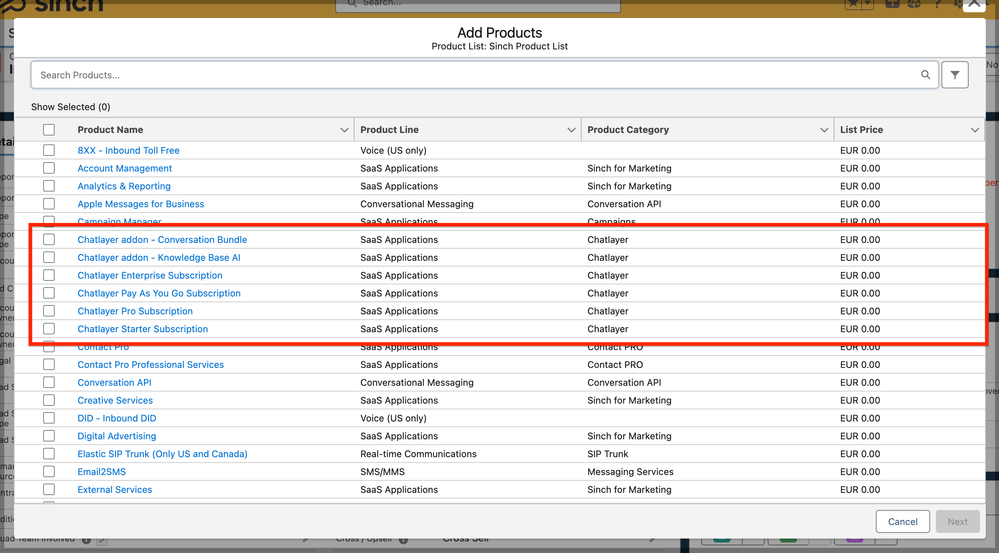
Task: Click 'Messaging Services' category cell
Action: (x=630, y=471)
